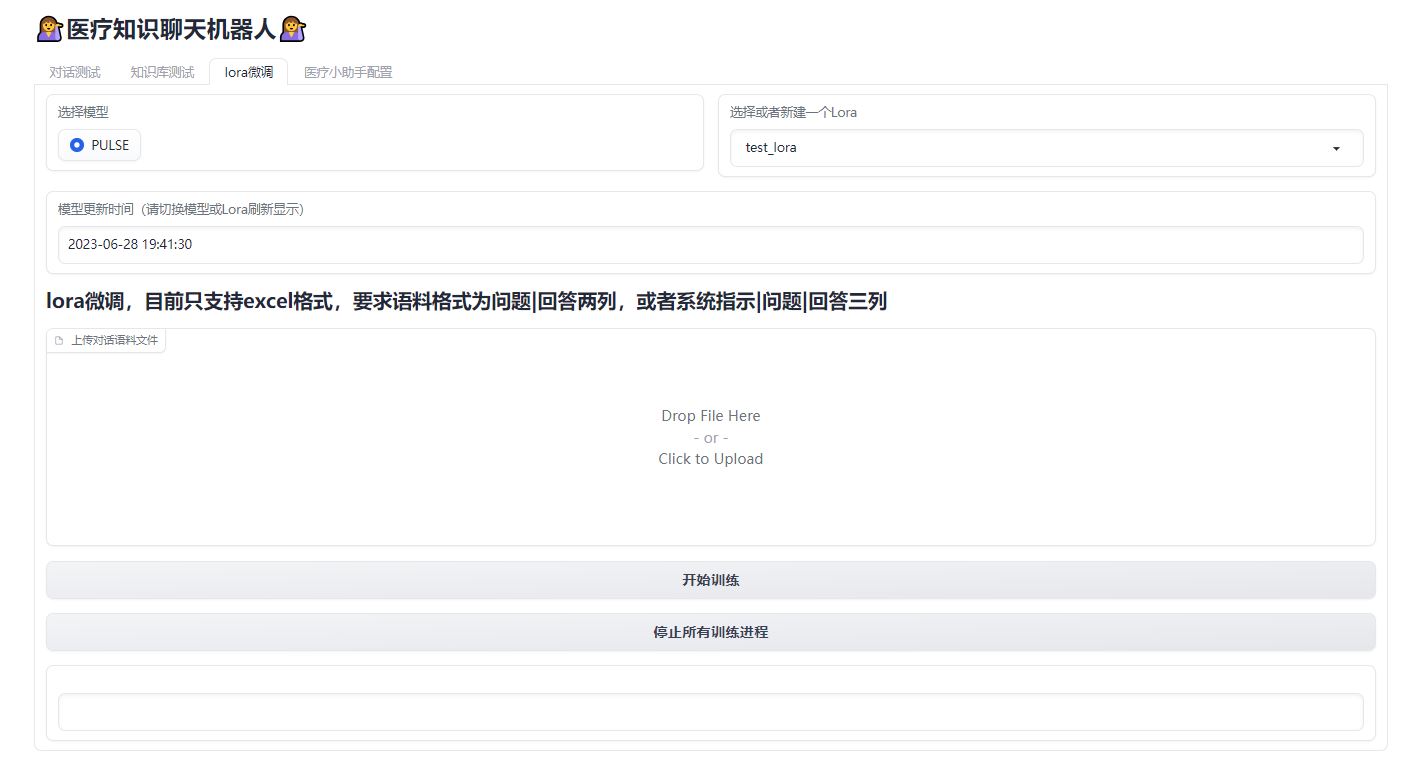Click the empty output textbox at the bottom
Screen dimensions: 1426x779
pos(711,712)
